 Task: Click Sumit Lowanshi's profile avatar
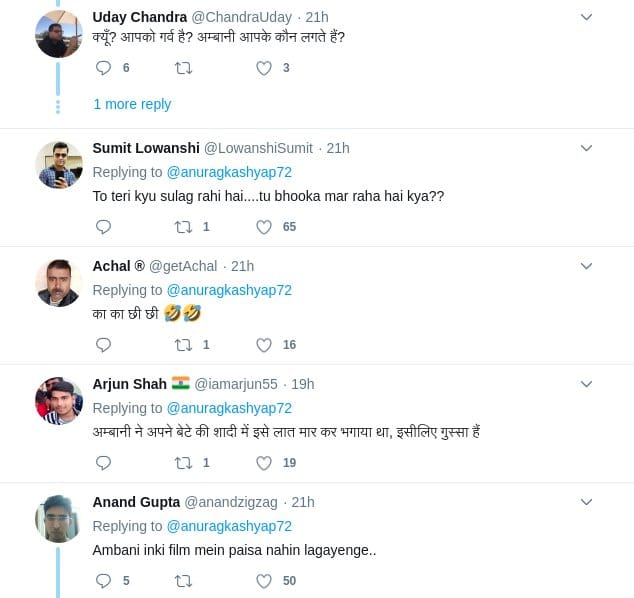click(x=59, y=164)
